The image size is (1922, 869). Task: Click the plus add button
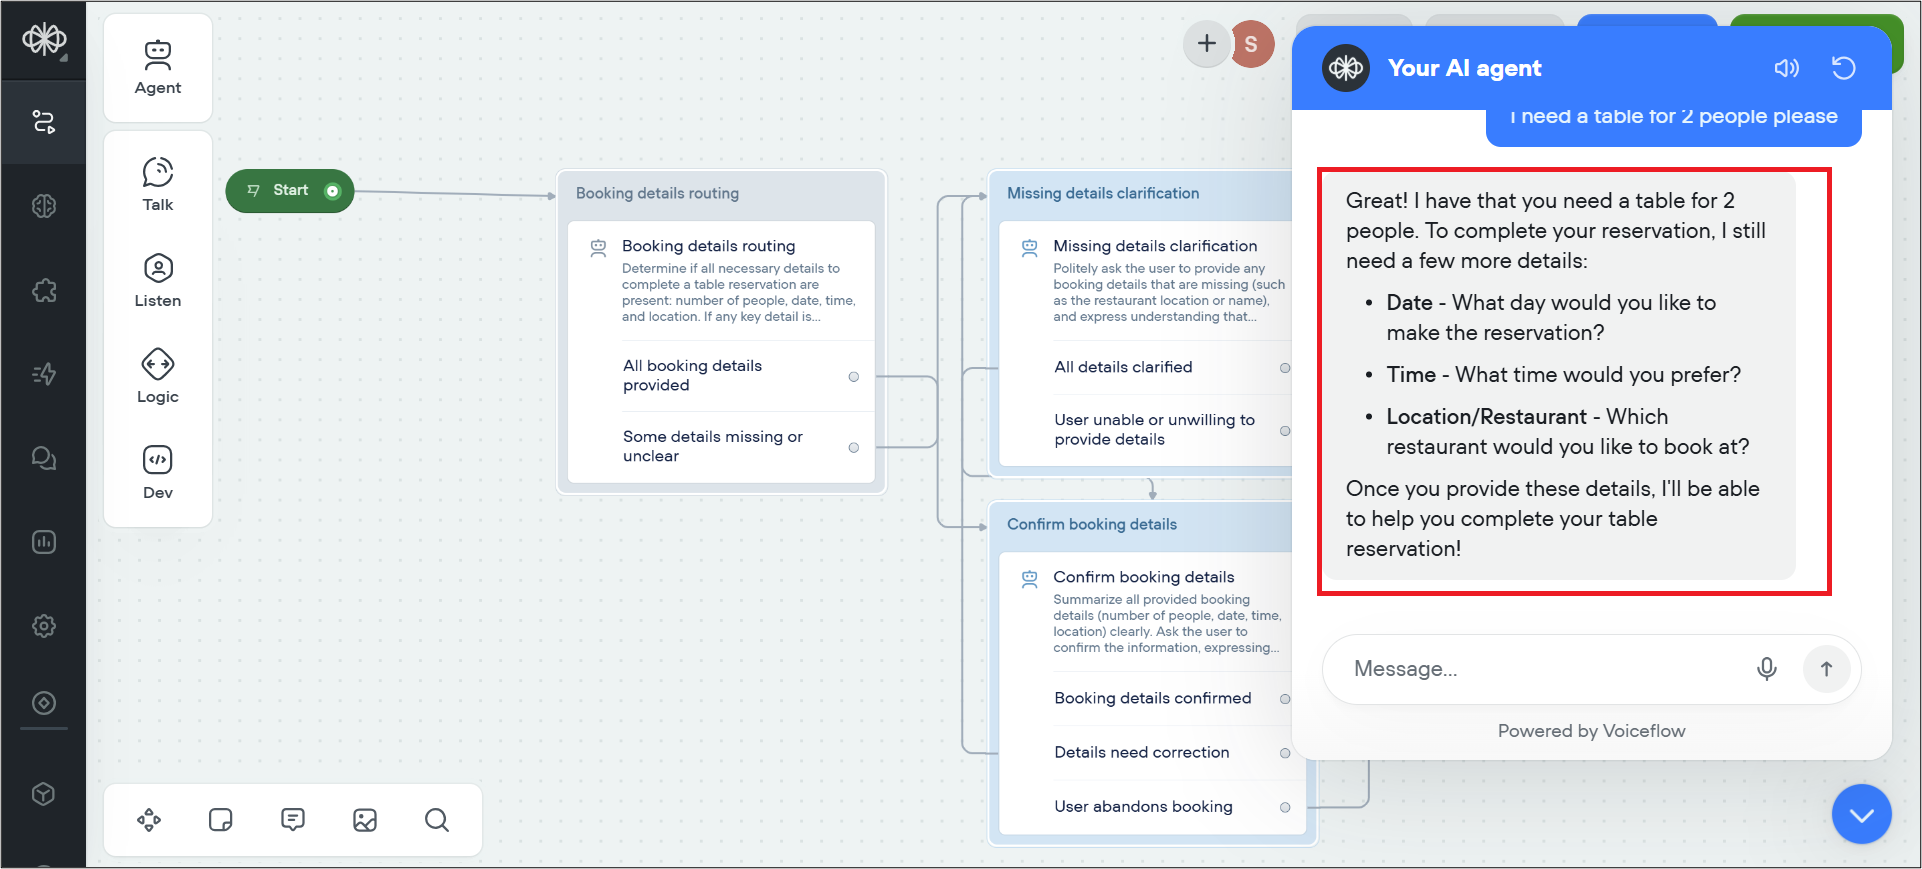pyautogui.click(x=1207, y=44)
